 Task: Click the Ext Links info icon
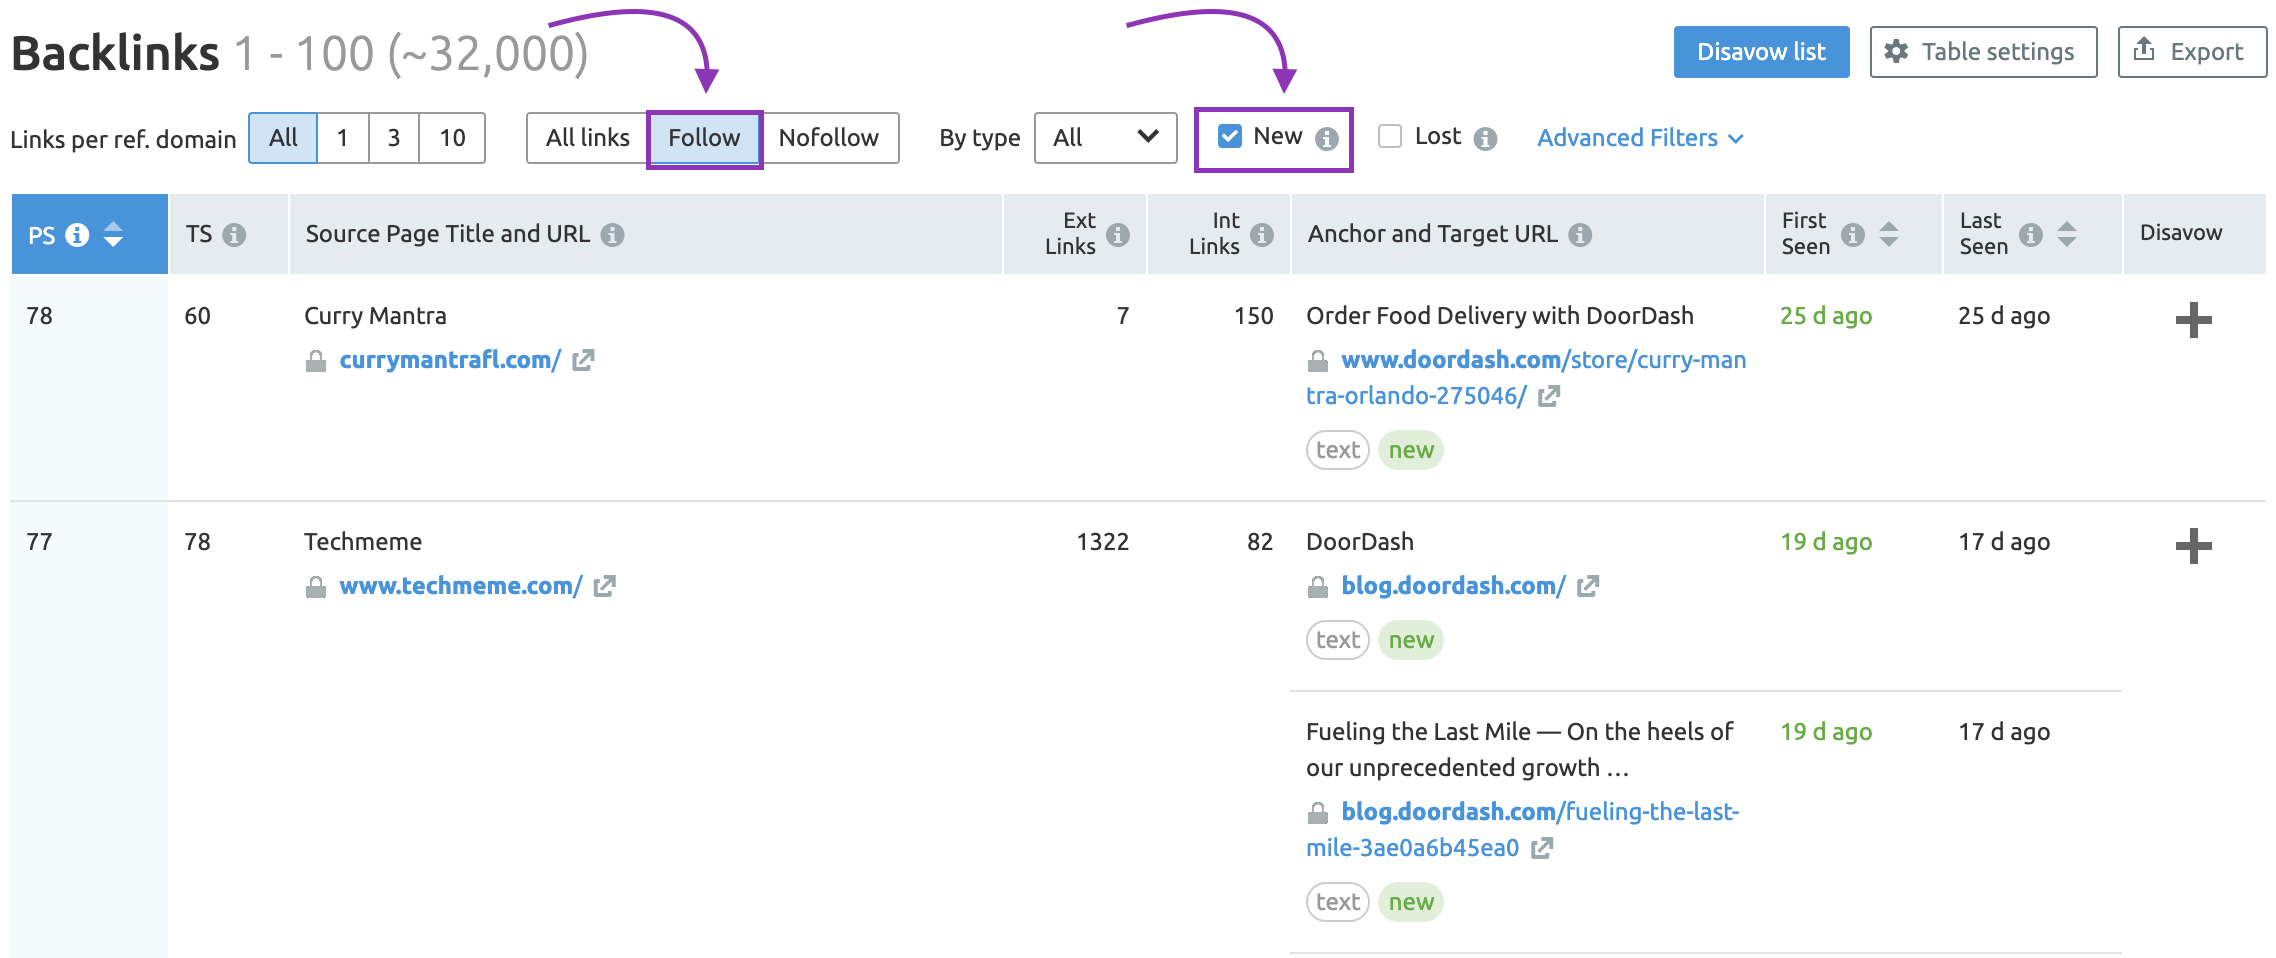1118,234
